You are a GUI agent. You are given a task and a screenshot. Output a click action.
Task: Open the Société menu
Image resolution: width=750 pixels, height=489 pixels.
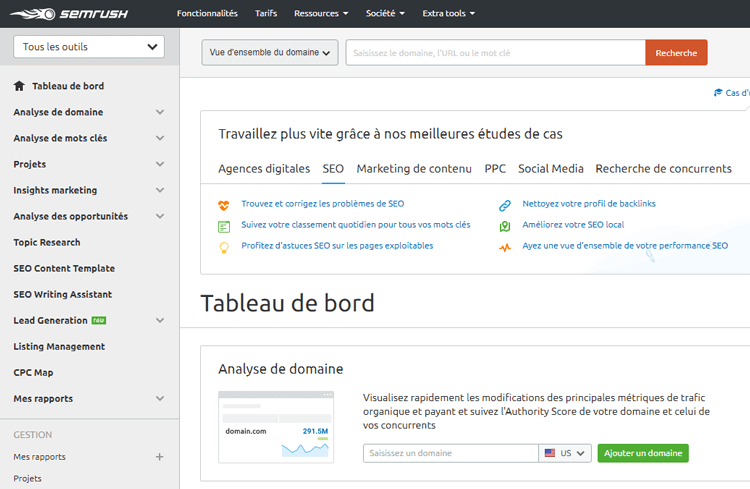[385, 13]
